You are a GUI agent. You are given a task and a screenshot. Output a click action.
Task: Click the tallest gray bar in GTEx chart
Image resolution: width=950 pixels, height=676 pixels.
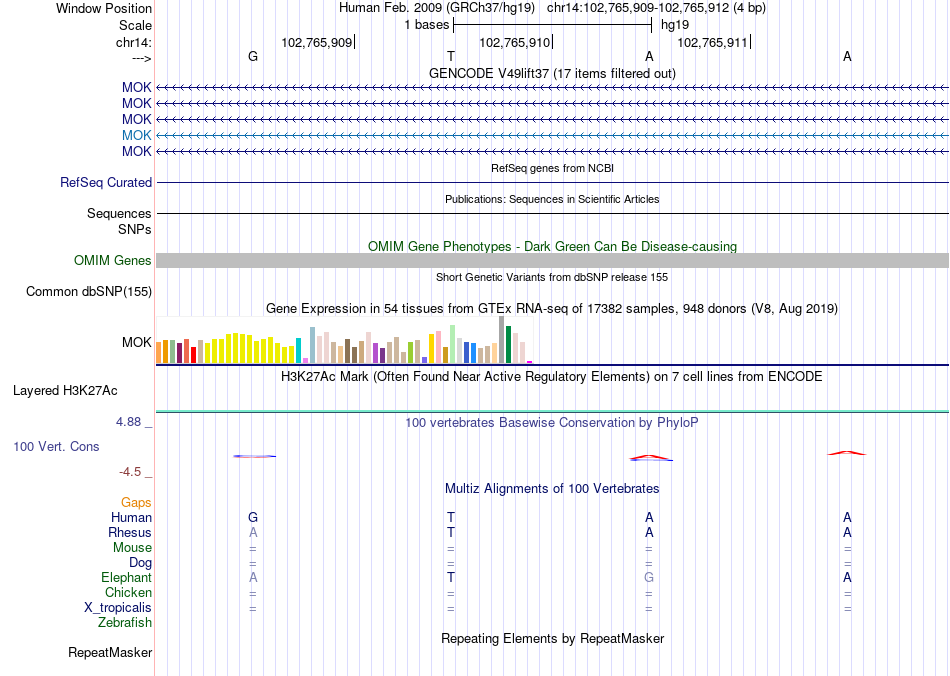point(501,340)
